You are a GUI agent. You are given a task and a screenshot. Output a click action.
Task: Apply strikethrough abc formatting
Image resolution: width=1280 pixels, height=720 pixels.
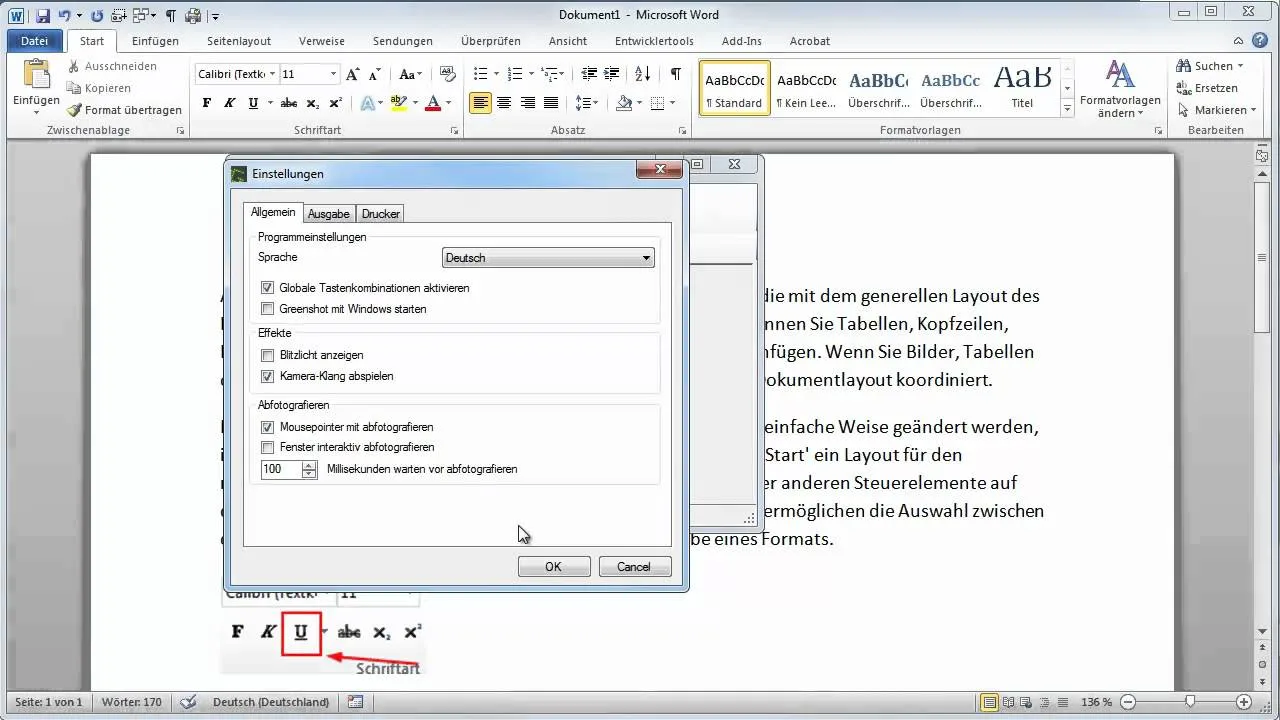(289, 103)
